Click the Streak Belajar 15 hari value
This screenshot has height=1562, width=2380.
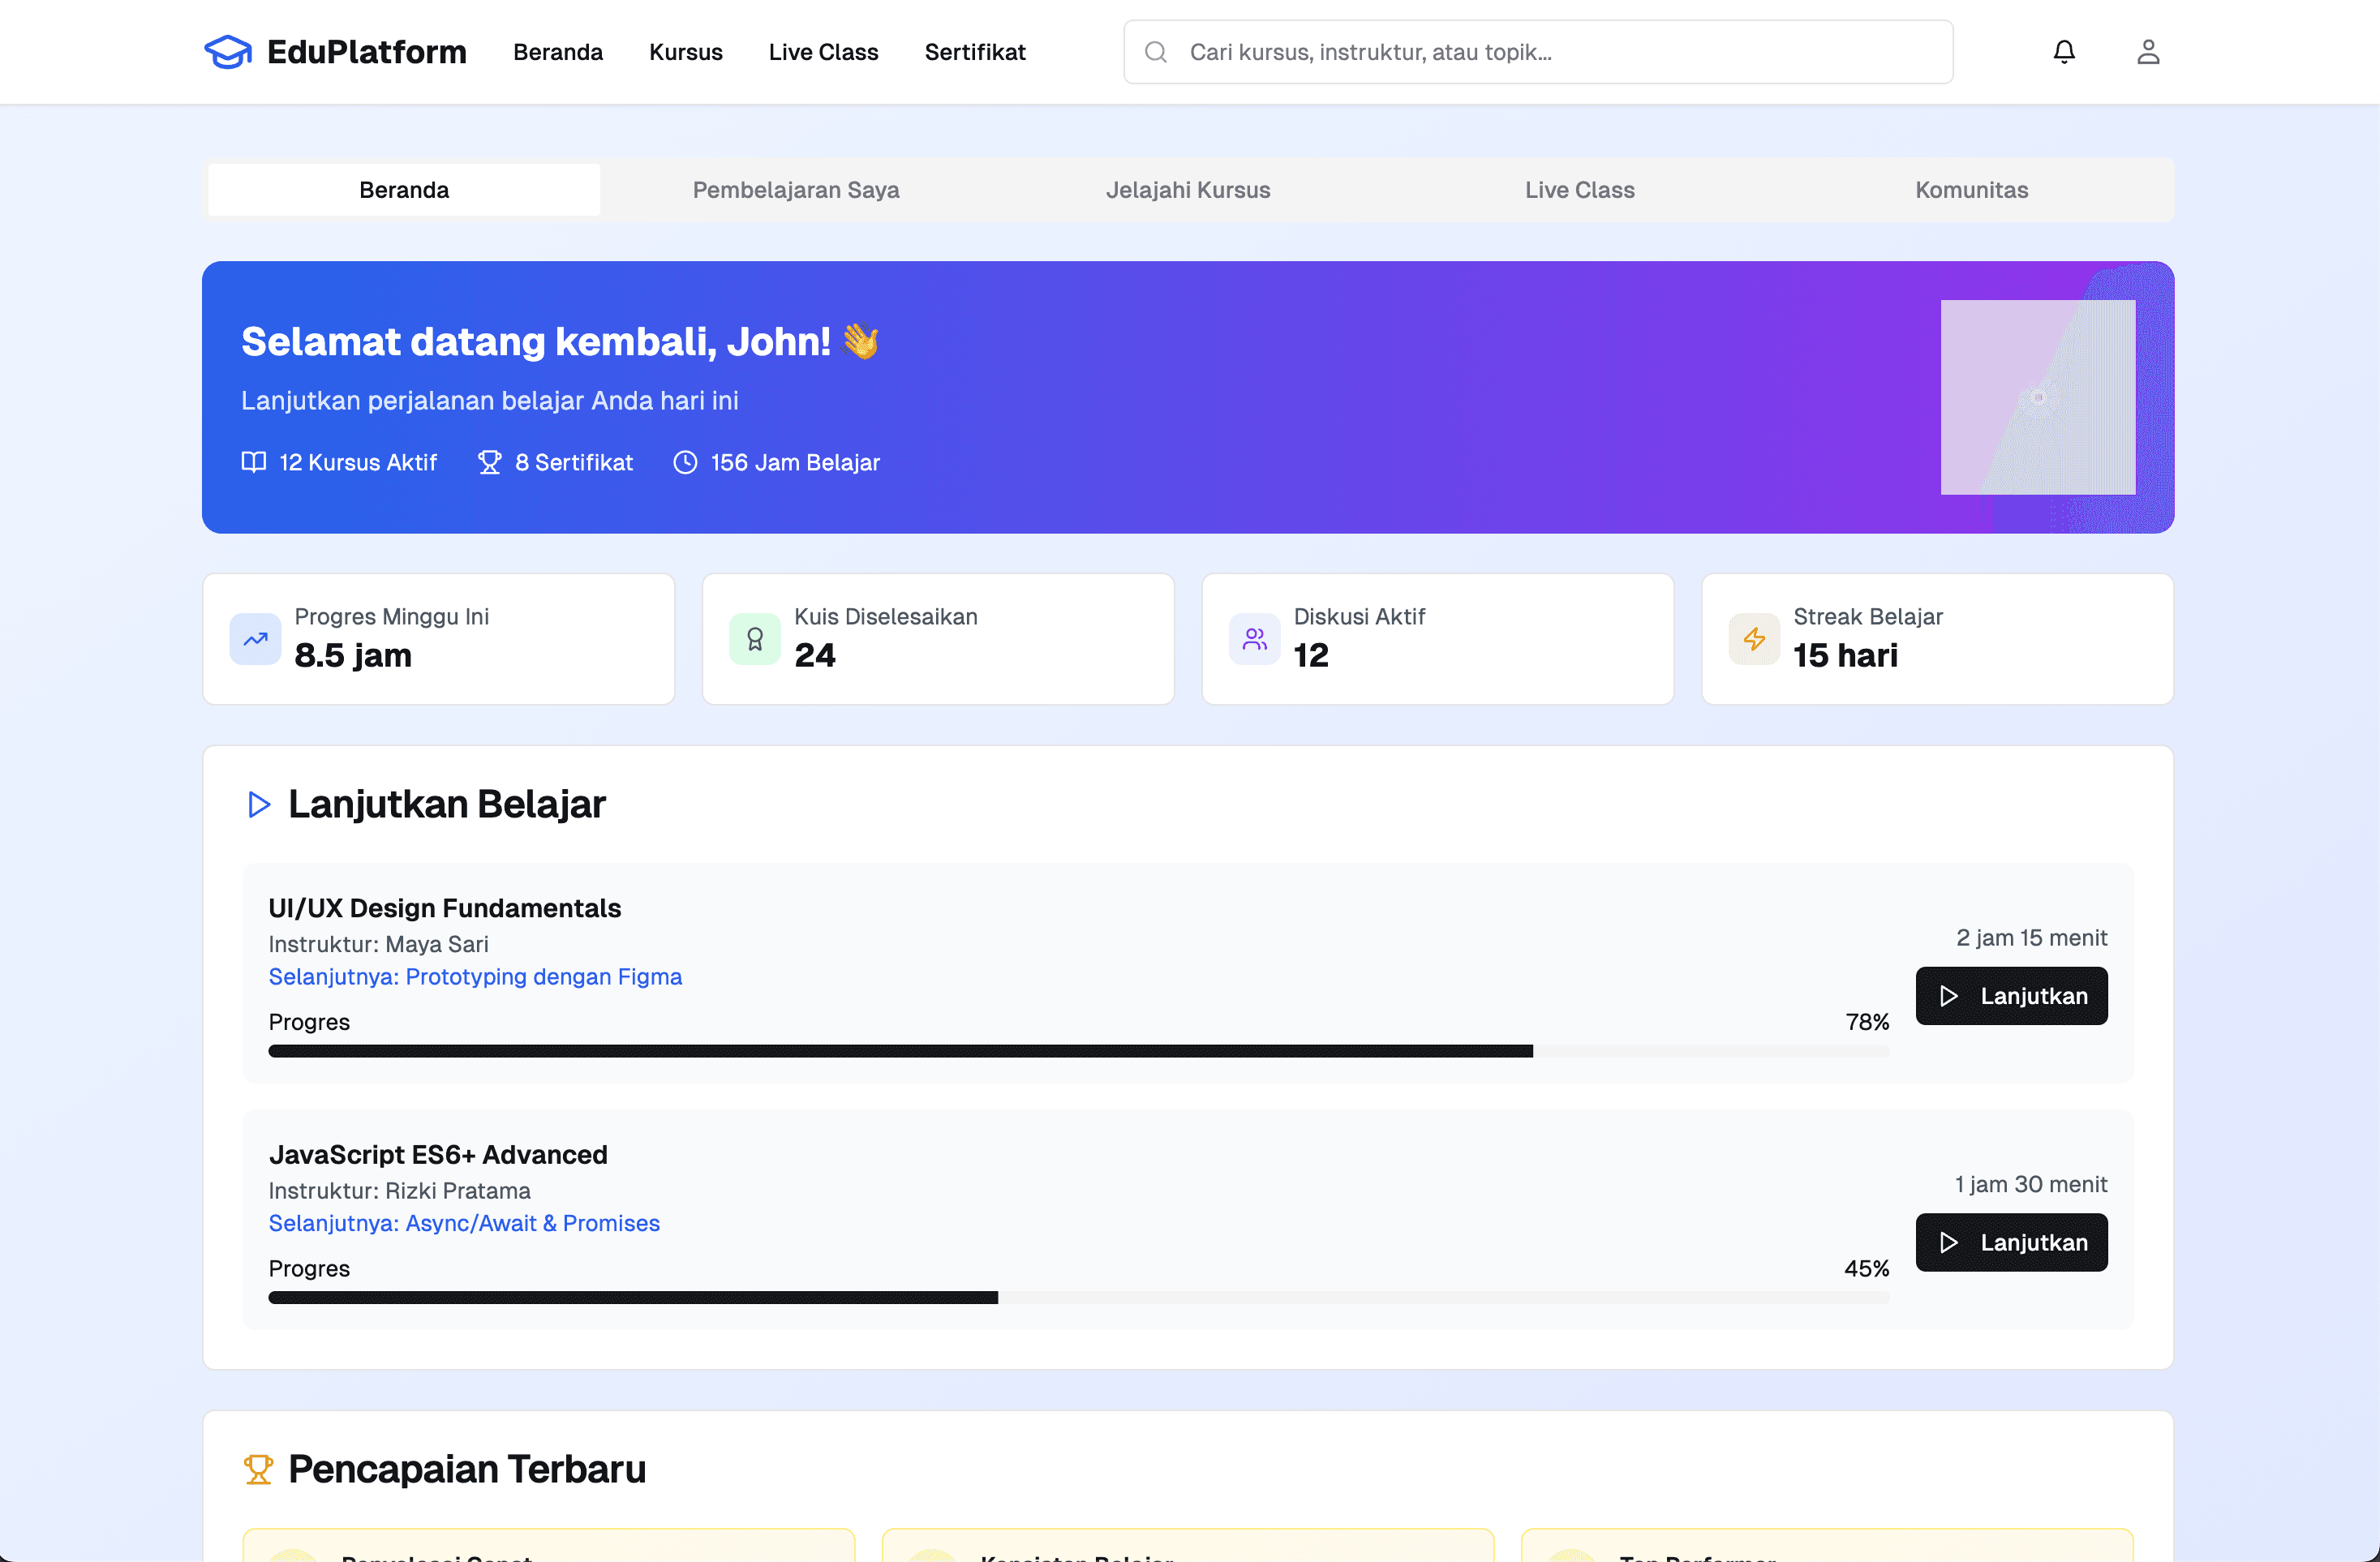click(x=1845, y=655)
